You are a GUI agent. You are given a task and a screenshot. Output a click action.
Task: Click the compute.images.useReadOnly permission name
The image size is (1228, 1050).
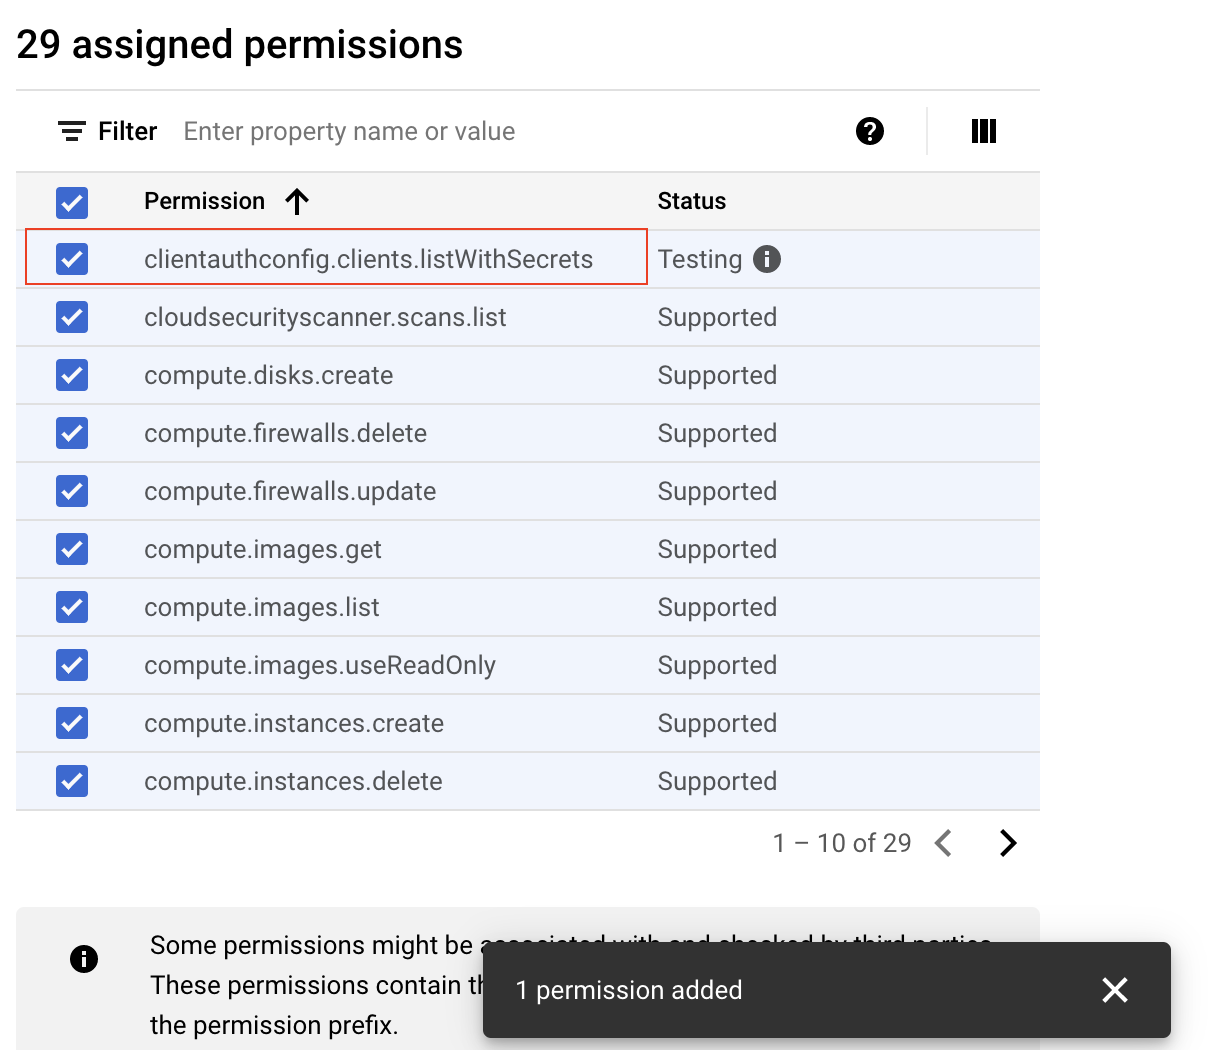[320, 665]
